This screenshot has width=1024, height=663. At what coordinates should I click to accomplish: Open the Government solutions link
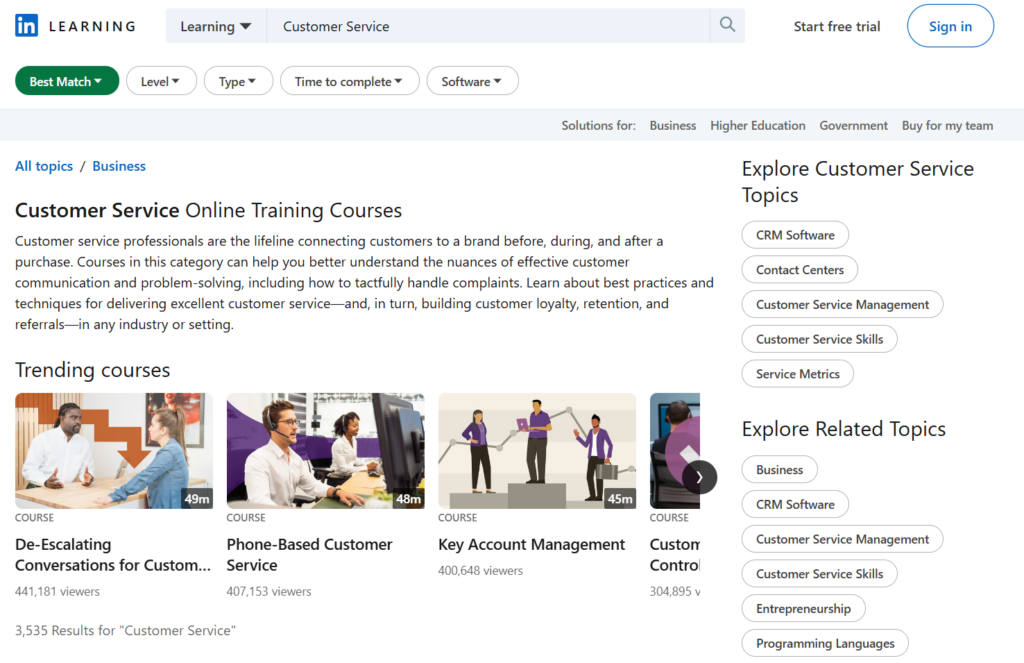pos(854,125)
